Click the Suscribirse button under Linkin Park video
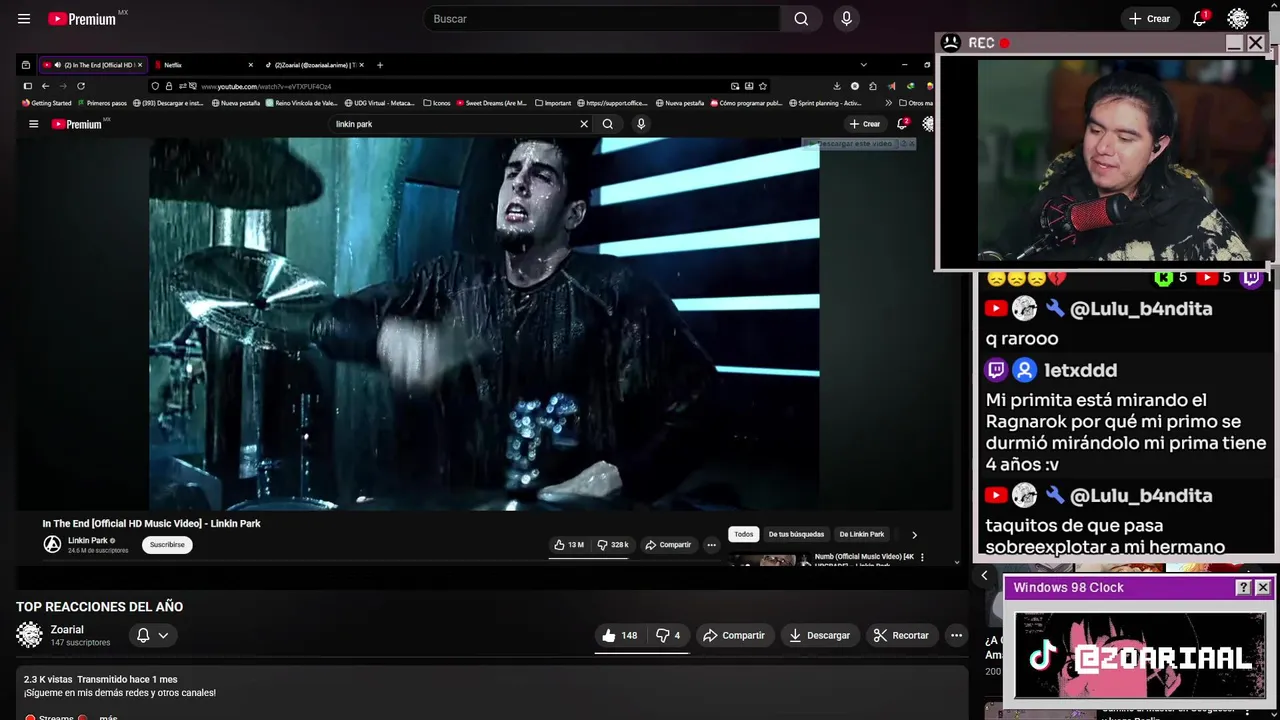This screenshot has width=1280, height=720. pyautogui.click(x=167, y=545)
